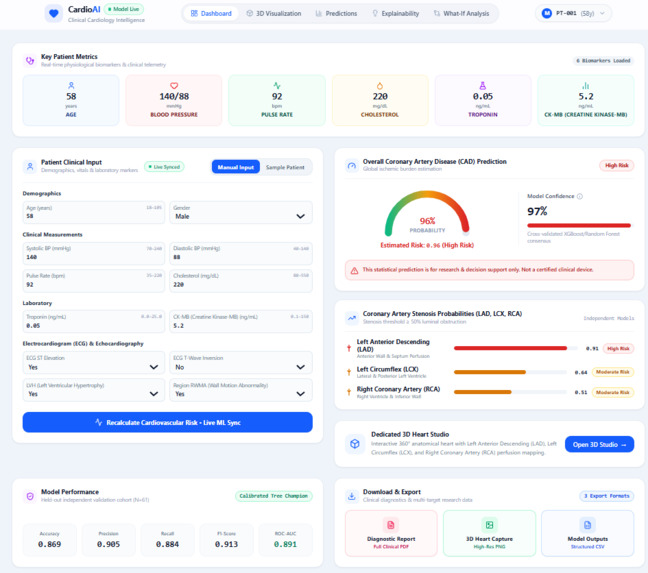Click the Diastolic BP input field
Screen dimensions: 648x573
(x=241, y=253)
